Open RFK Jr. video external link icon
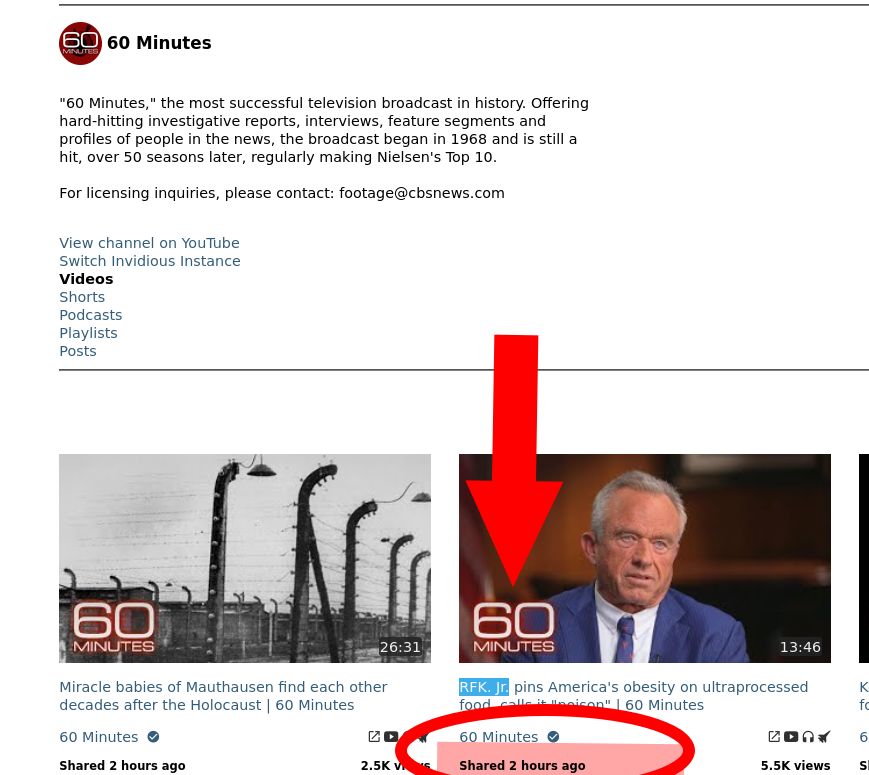The image size is (869, 775). (774, 736)
